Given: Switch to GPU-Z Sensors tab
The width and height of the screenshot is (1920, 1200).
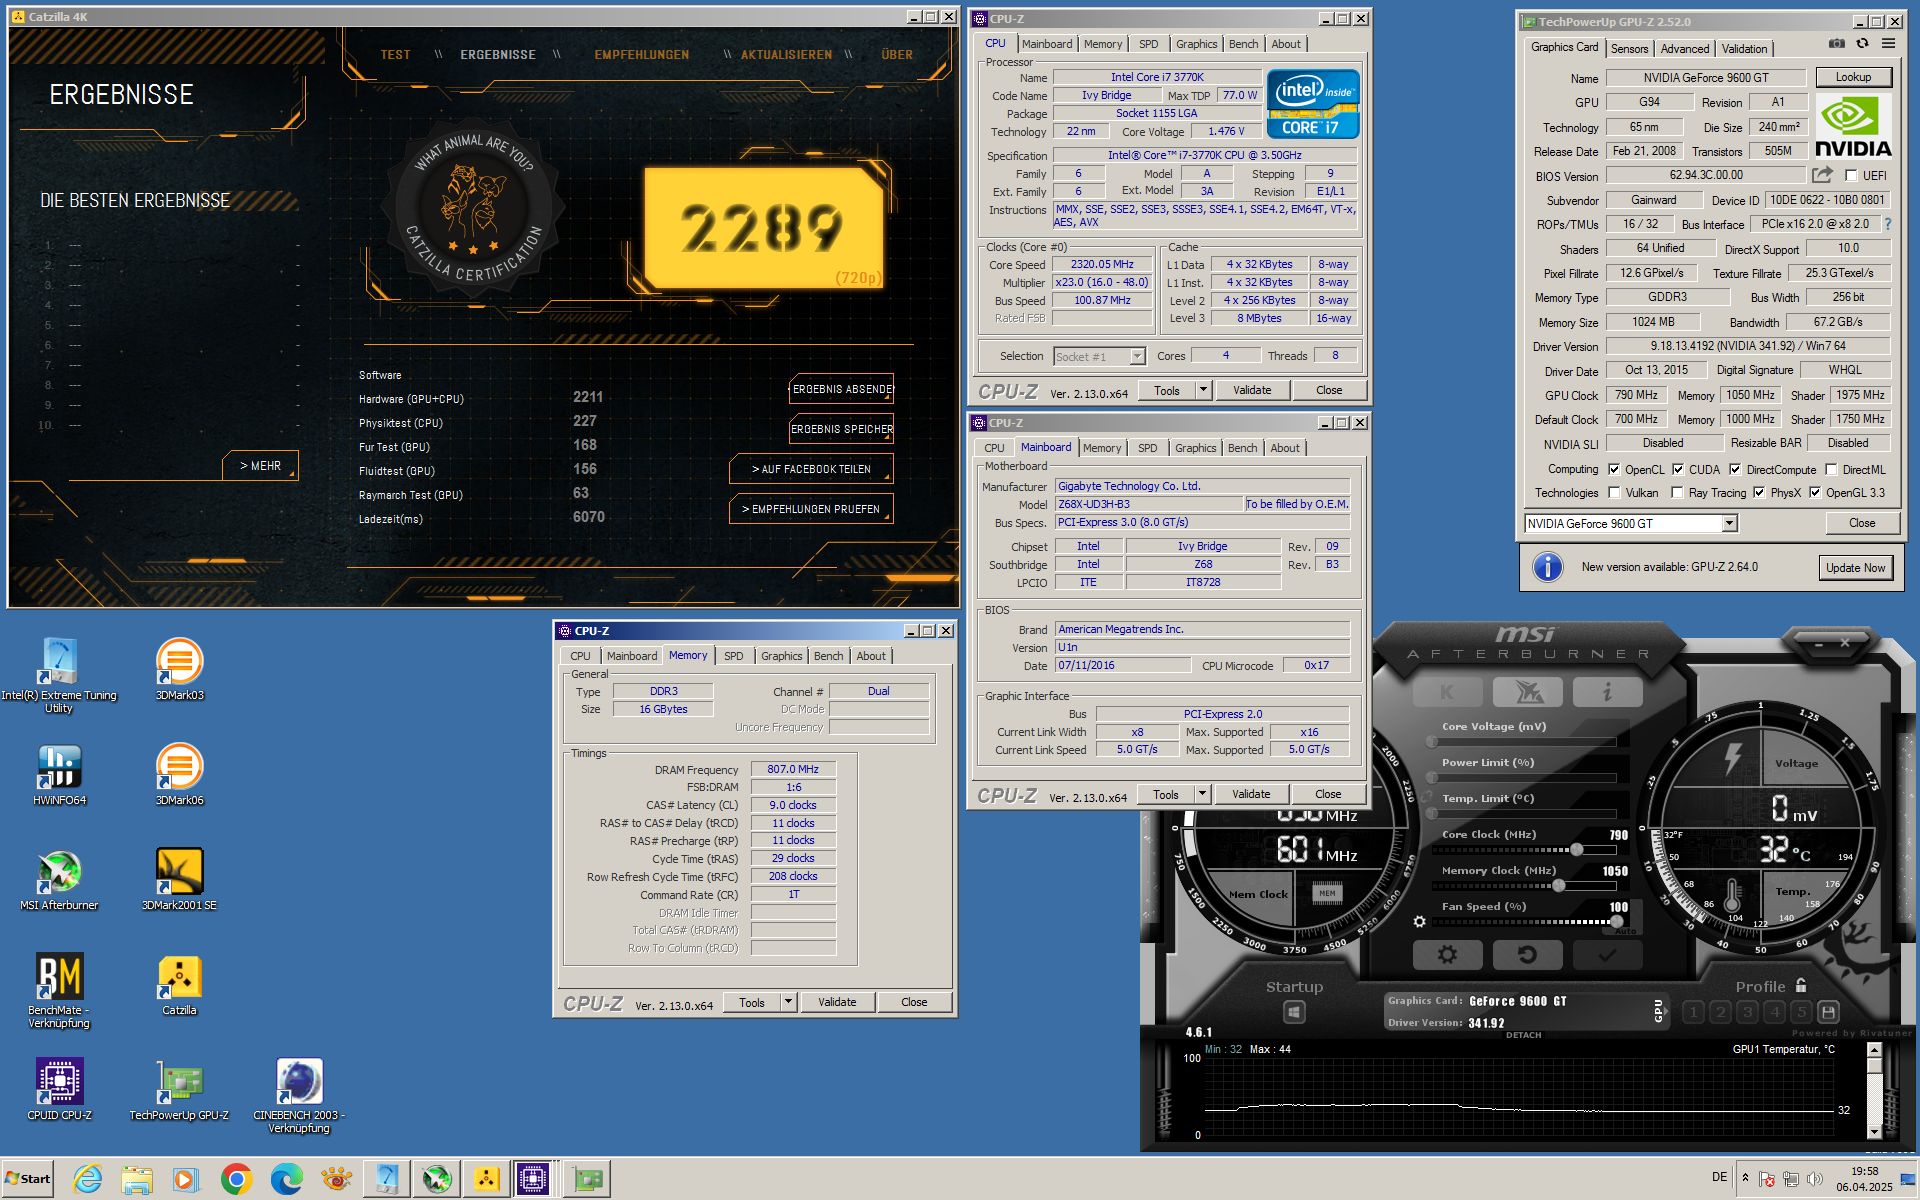Looking at the screenshot, I should point(1629,49).
